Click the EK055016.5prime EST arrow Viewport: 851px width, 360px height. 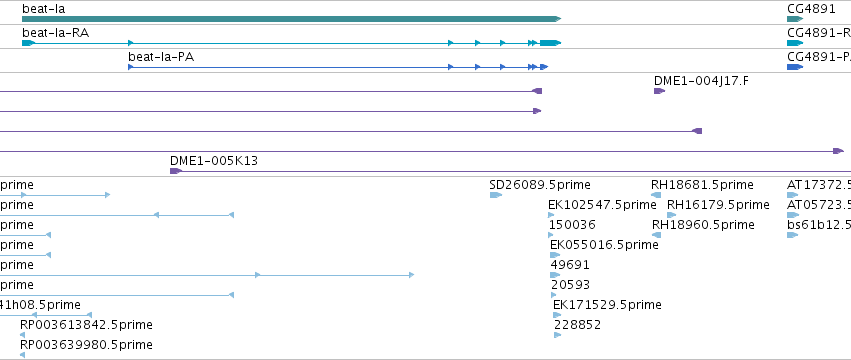(x=555, y=255)
